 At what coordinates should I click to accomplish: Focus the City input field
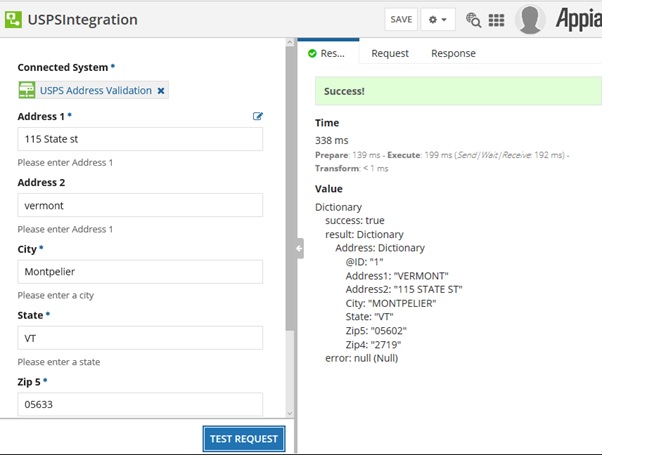[x=140, y=272]
